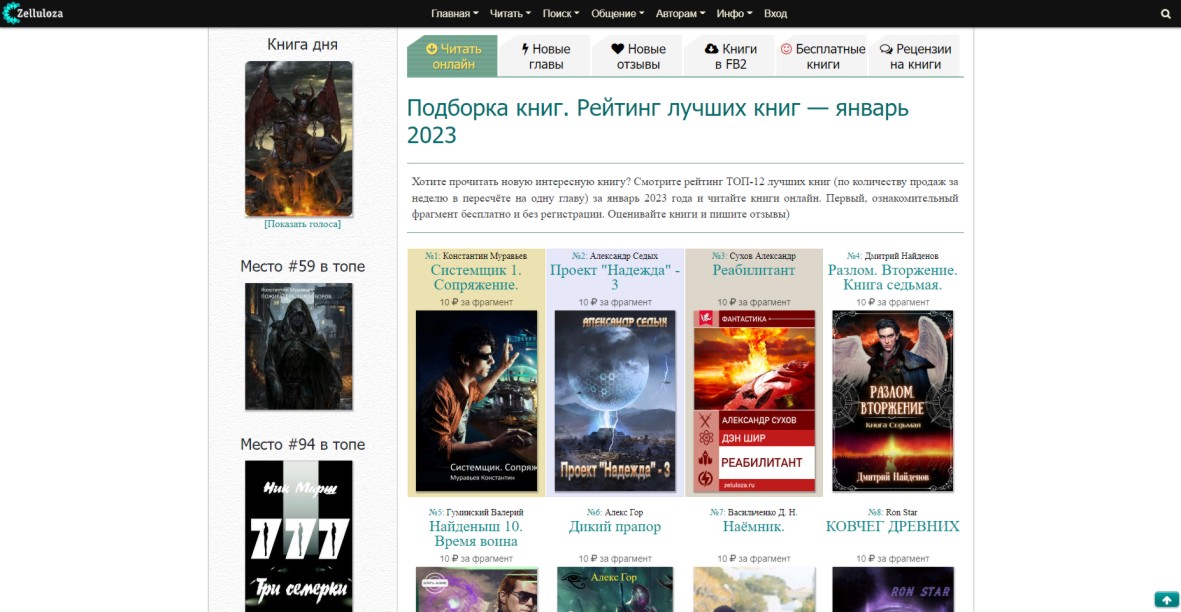Image resolution: width=1181 pixels, height=612 pixels.
Task: Open the 'Общение' menu
Action: click(617, 14)
